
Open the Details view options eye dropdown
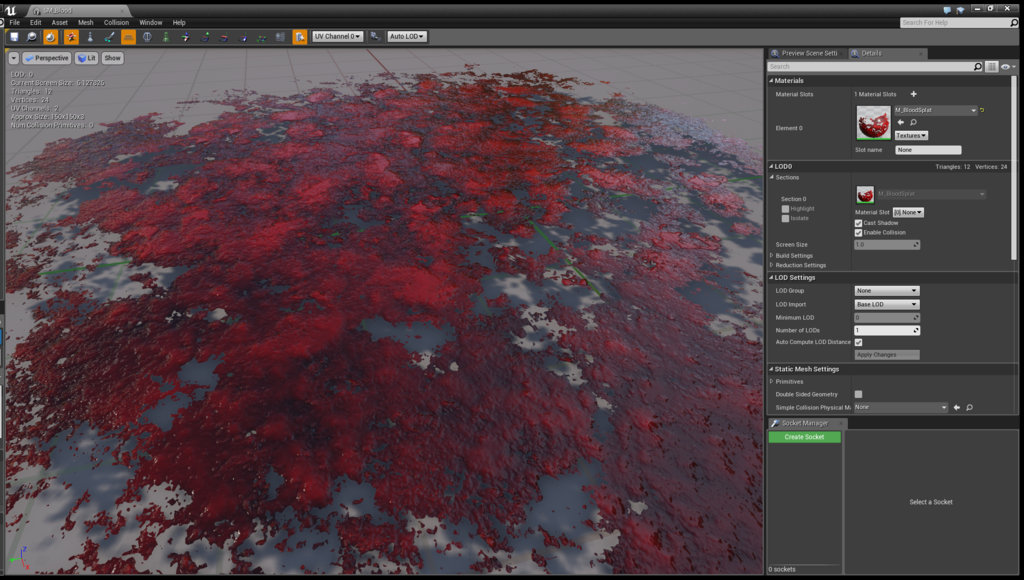pyautogui.click(x=1008, y=67)
